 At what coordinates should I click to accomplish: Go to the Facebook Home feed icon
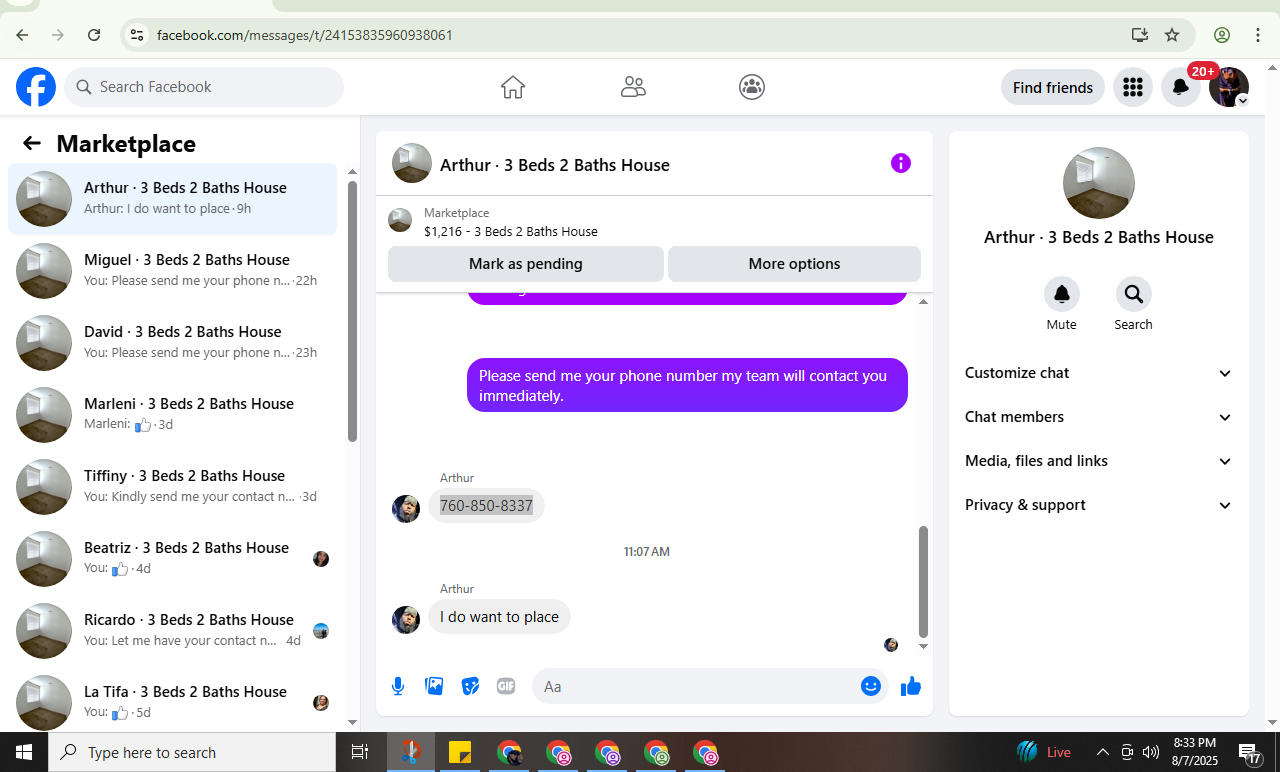click(x=513, y=87)
